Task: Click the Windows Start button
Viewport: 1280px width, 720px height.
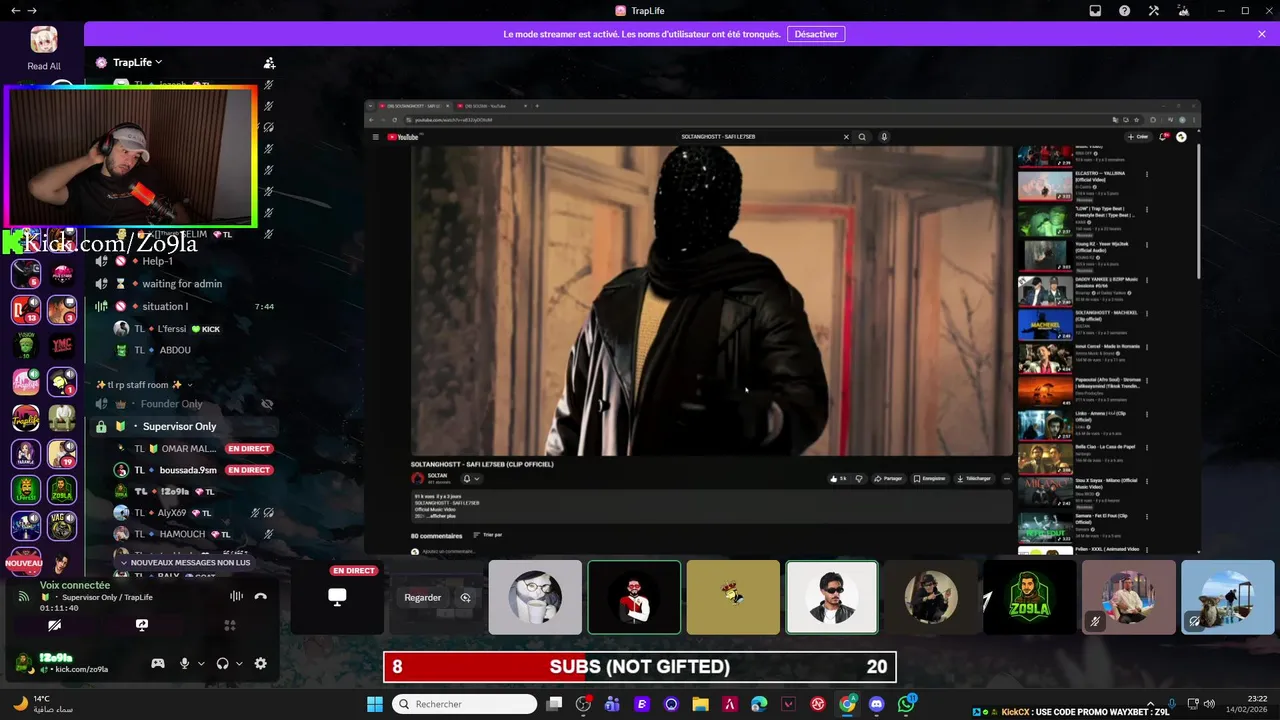Action: click(x=375, y=704)
